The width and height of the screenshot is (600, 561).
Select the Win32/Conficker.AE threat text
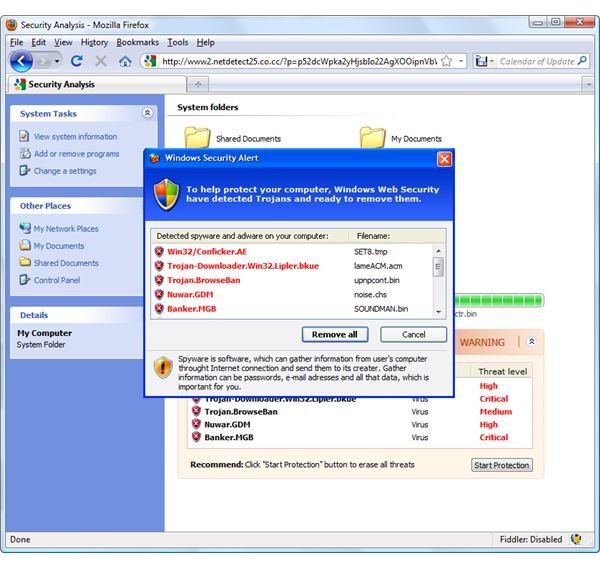(207, 251)
